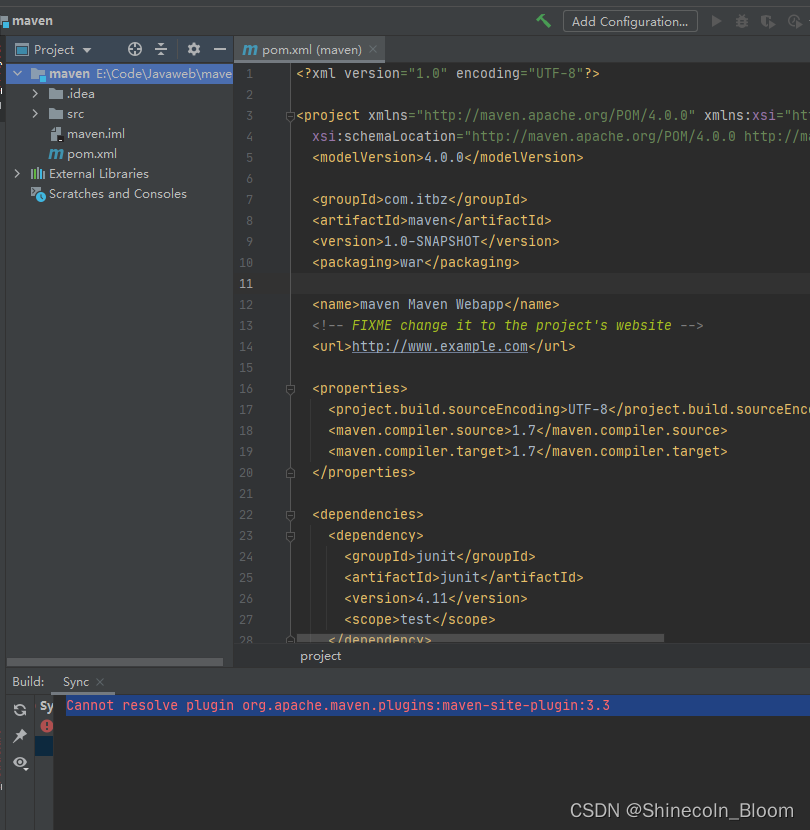Click the Run play icon
Viewport: 810px width, 830px height.
[x=716, y=21]
